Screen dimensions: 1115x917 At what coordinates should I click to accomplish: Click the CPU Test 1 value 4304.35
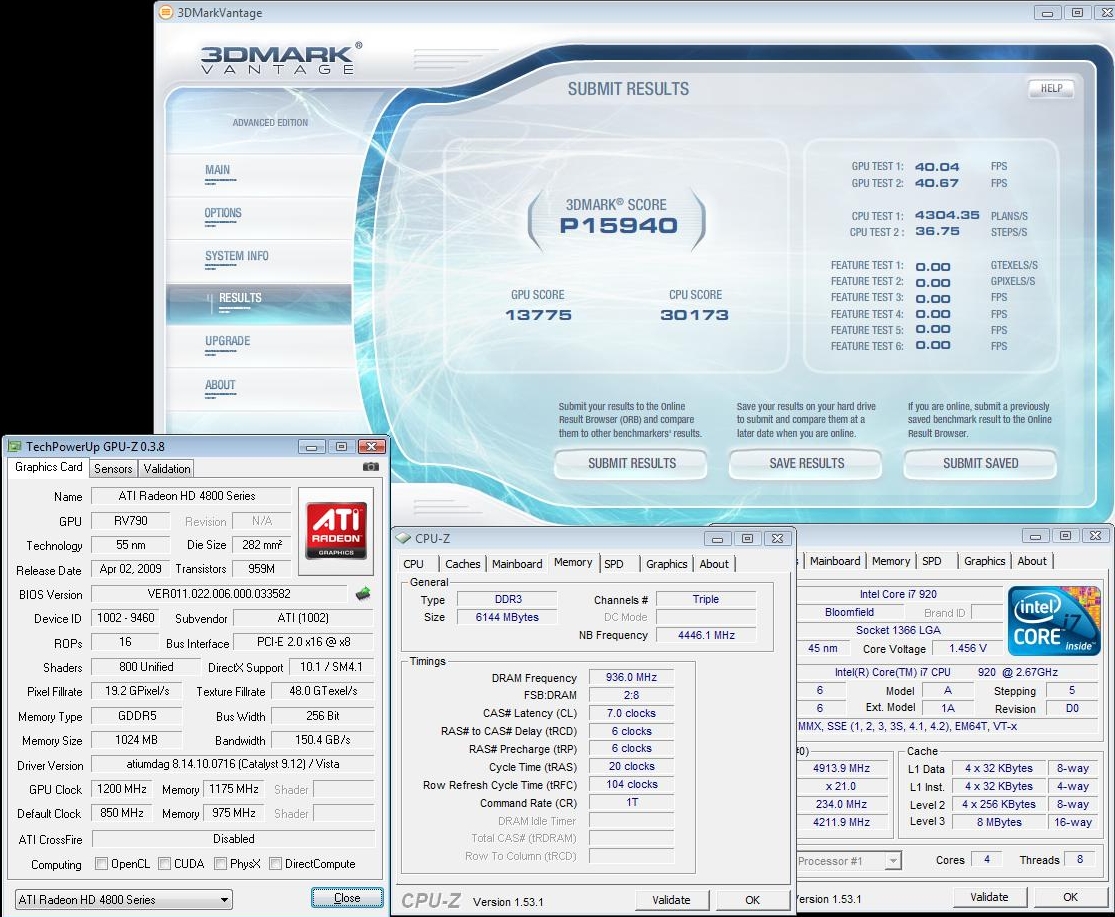tap(947, 215)
